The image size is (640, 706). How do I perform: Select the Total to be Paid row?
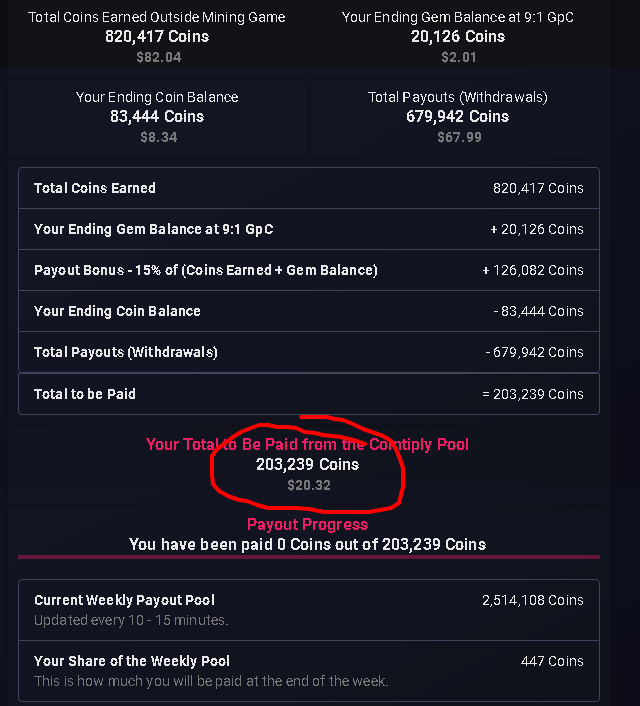click(308, 394)
